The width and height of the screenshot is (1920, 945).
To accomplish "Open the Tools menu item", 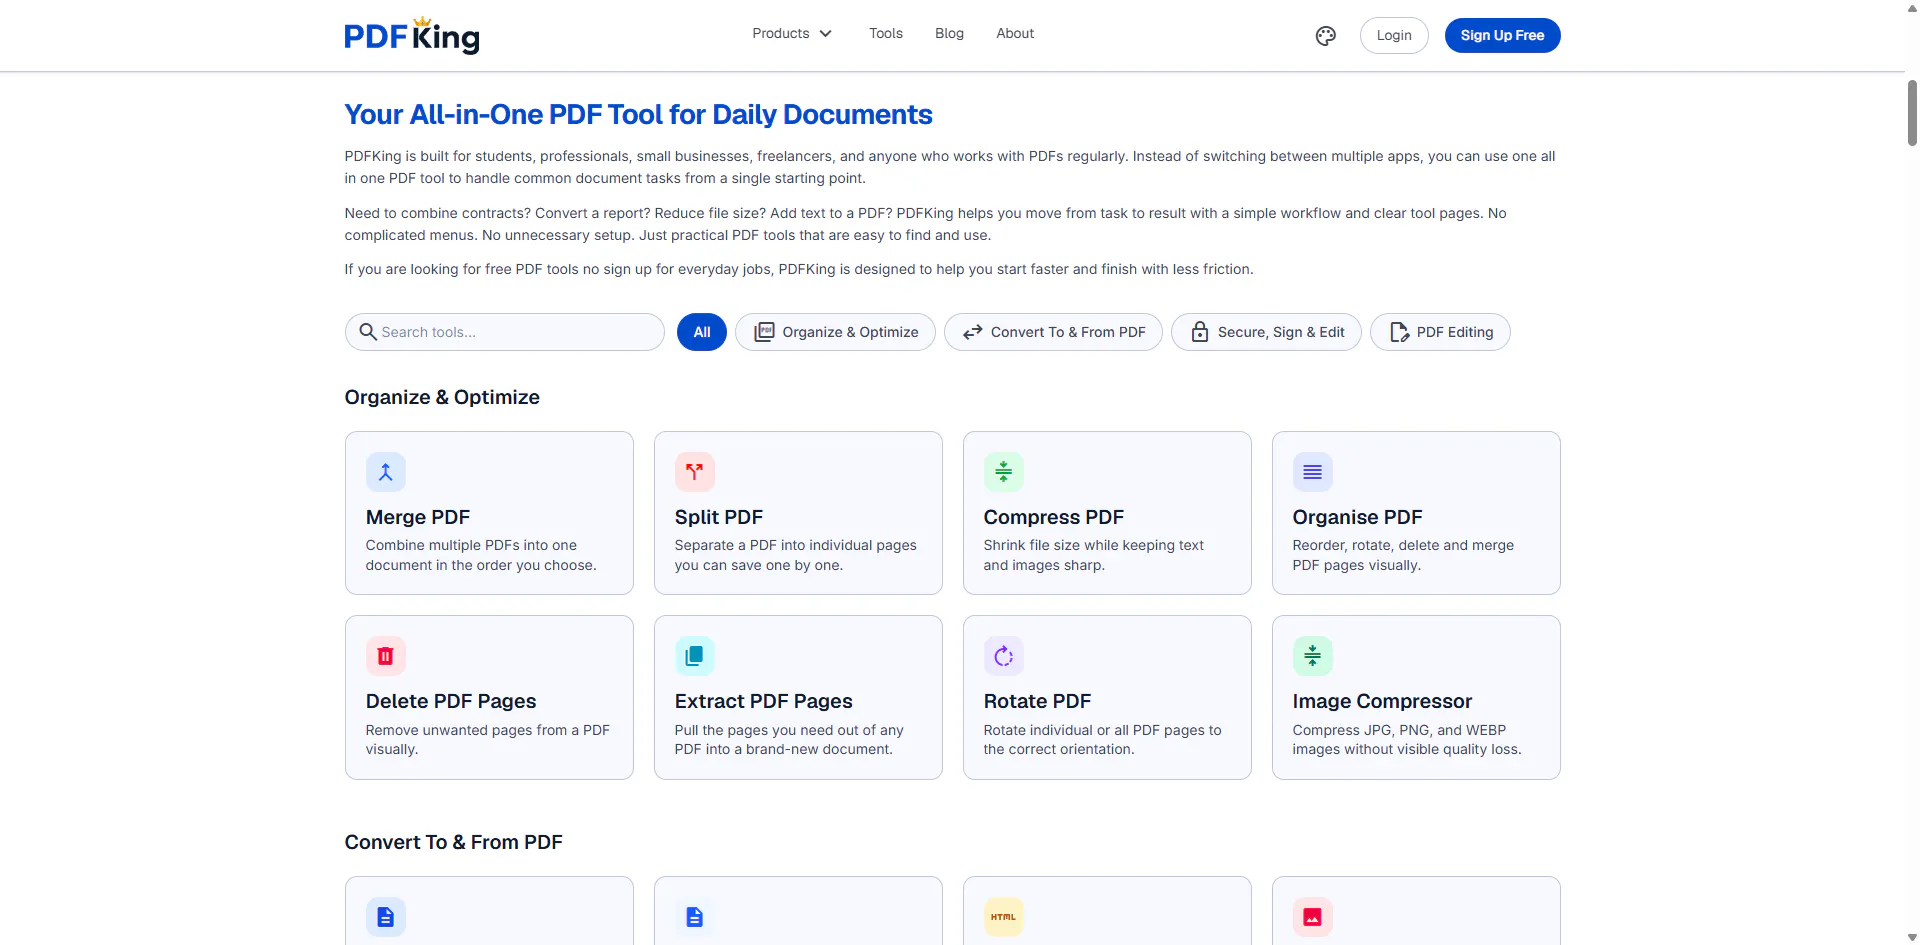I will tap(886, 34).
